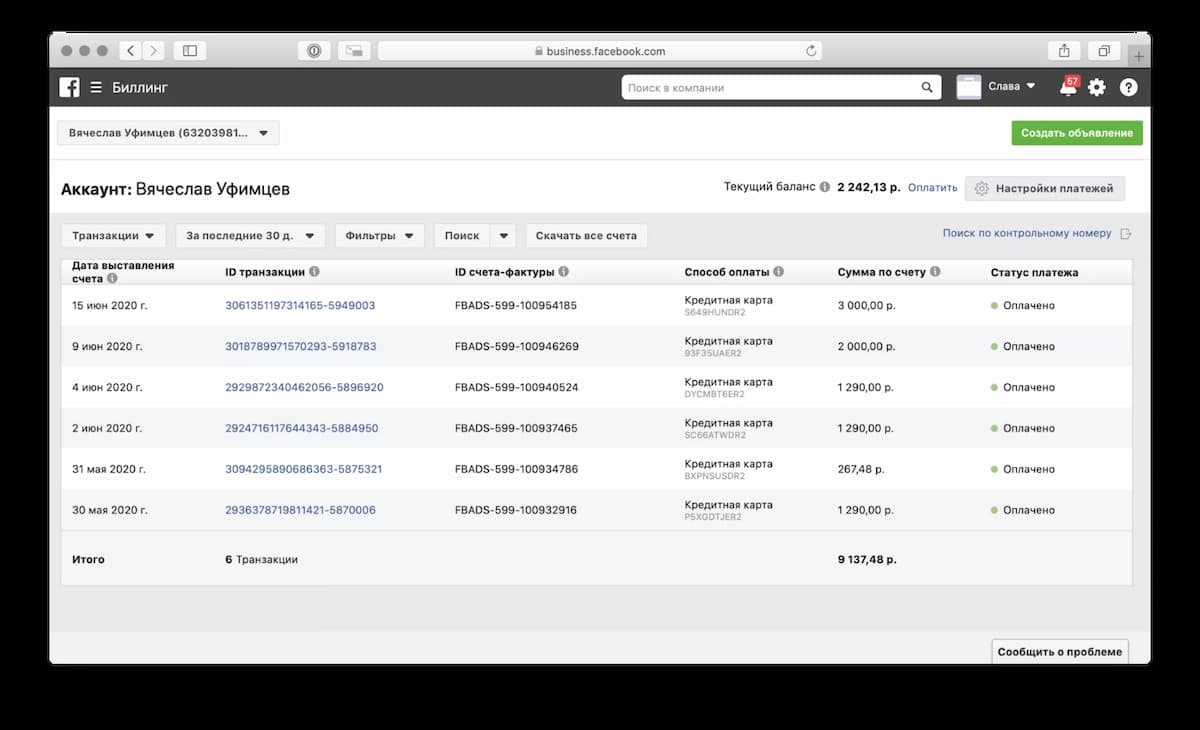Open transaction 3061351197314165-5949003 link
The width and height of the screenshot is (1200, 730).
[300, 305]
